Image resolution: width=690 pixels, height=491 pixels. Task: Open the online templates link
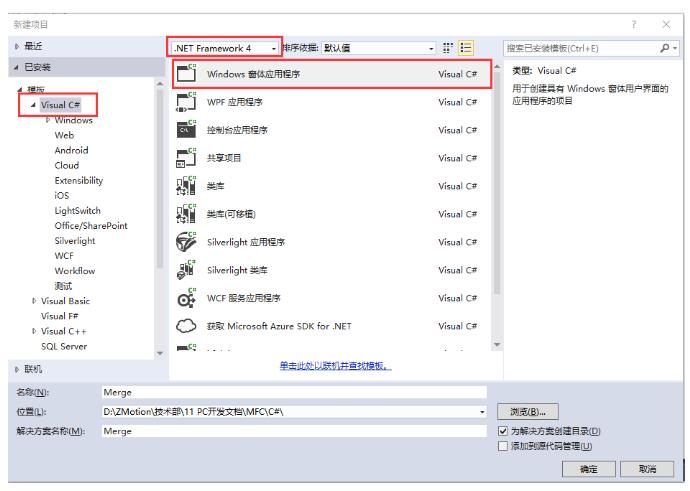click(x=335, y=366)
